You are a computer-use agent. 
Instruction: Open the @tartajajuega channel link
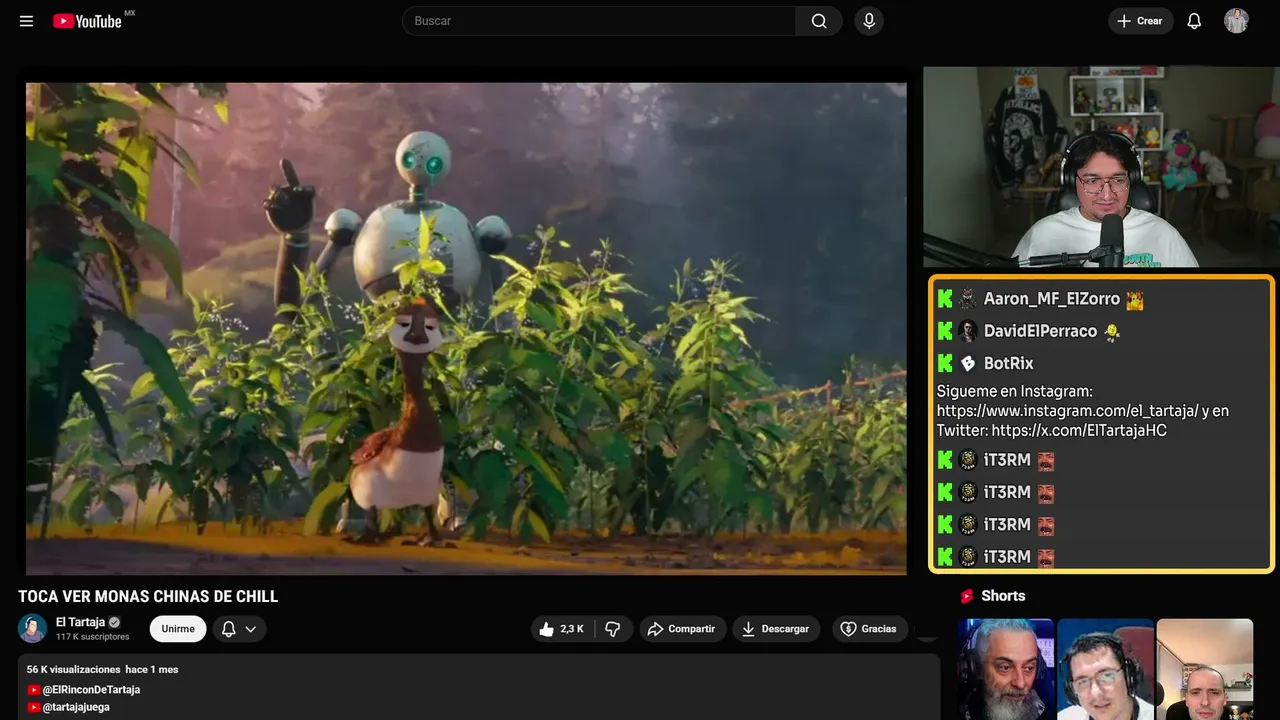(x=76, y=707)
